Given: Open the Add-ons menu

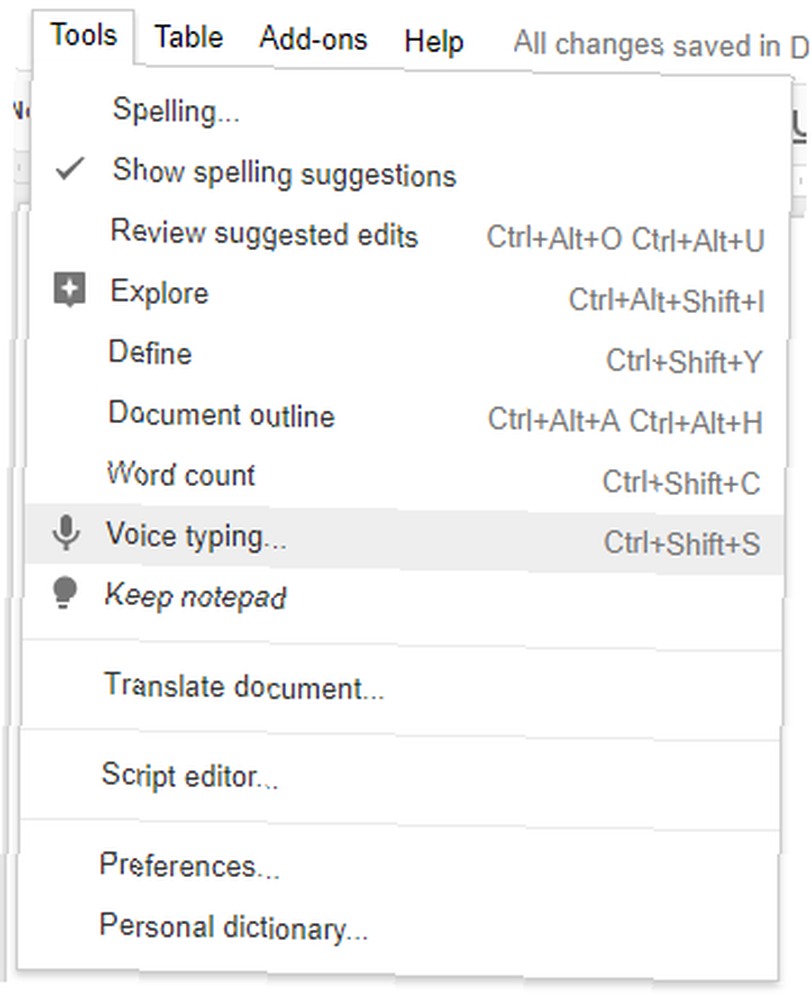Looking at the screenshot, I should pos(313,39).
